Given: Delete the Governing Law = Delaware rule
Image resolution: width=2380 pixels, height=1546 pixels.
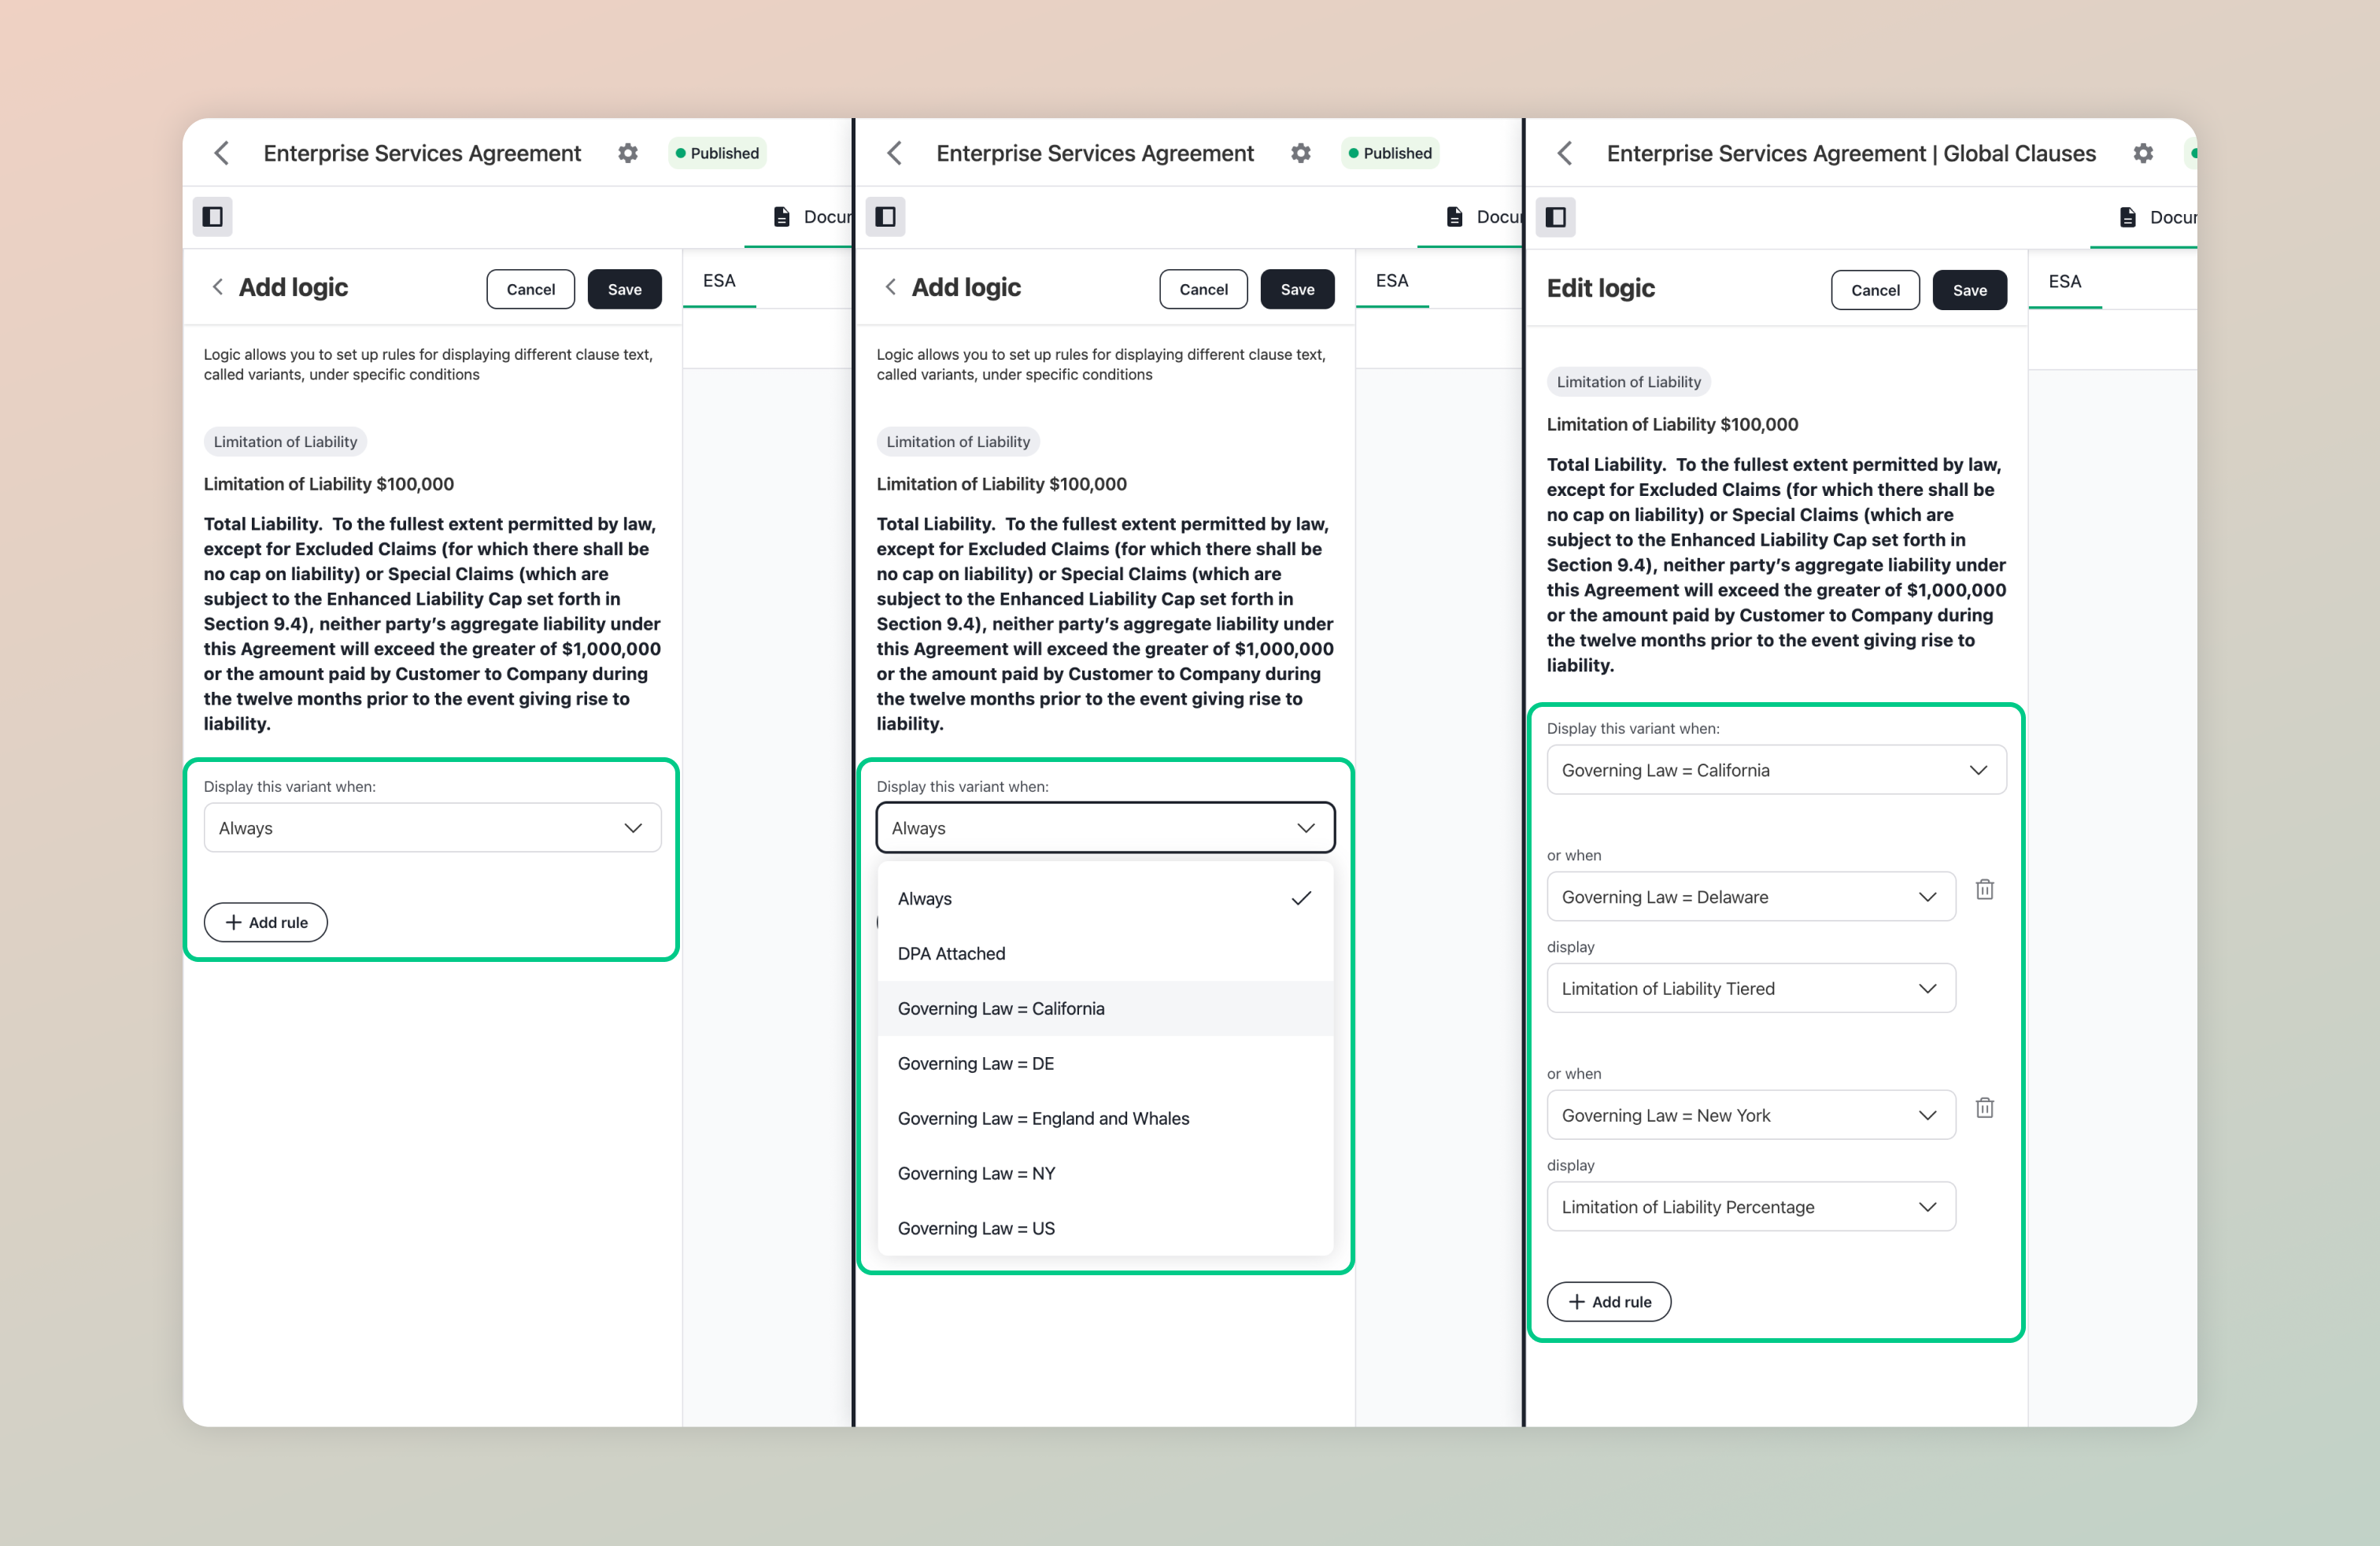Looking at the screenshot, I should (1985, 889).
